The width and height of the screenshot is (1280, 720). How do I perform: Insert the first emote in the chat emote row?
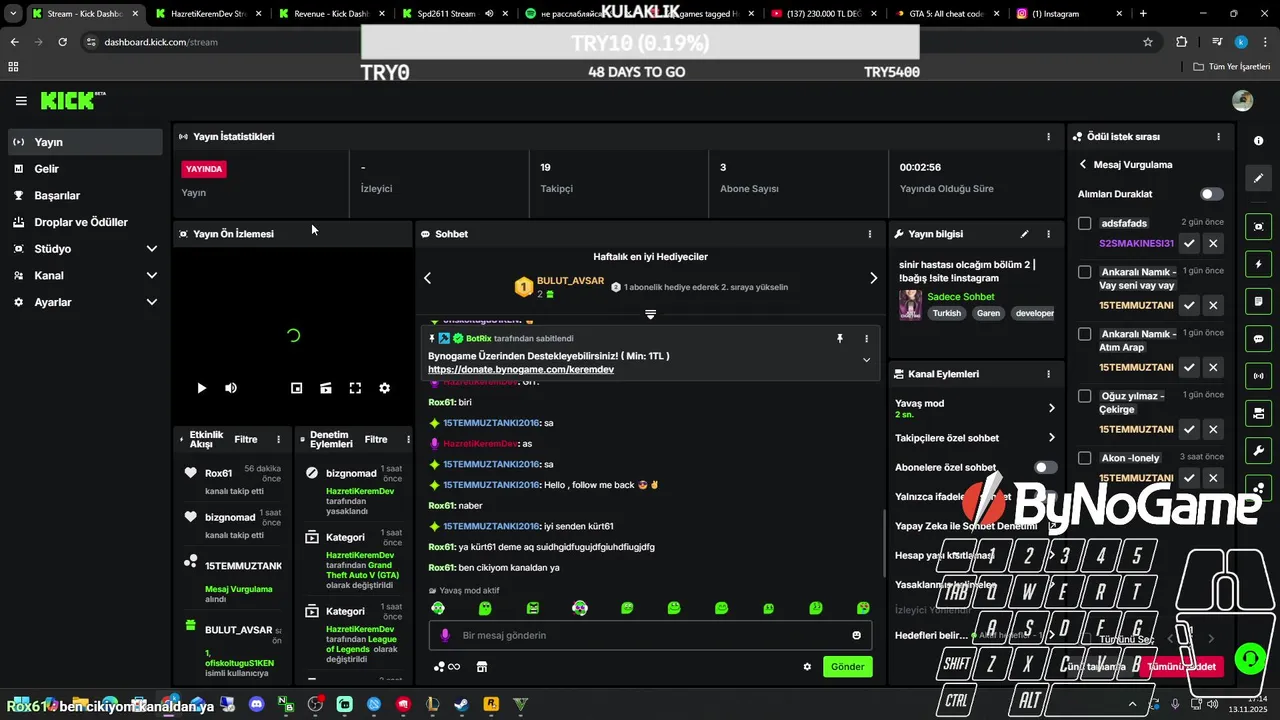pyautogui.click(x=437, y=608)
